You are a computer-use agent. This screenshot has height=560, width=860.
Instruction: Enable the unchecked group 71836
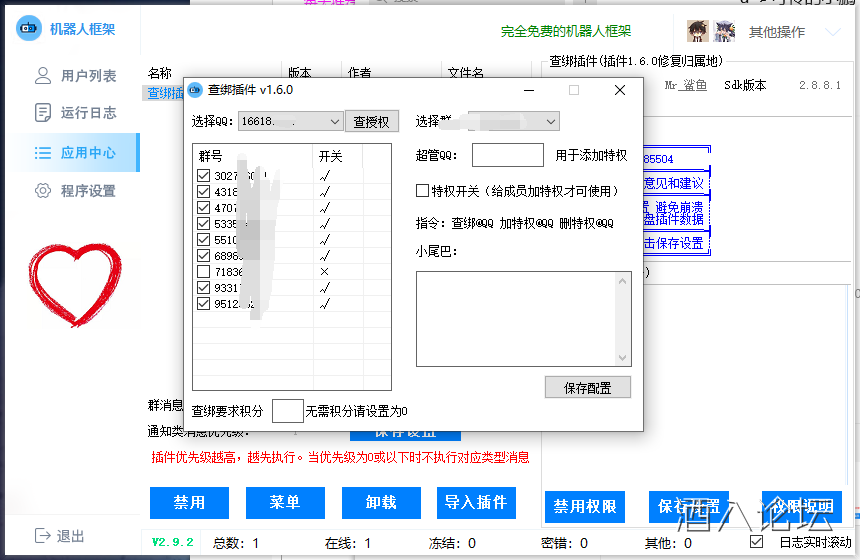point(204,272)
